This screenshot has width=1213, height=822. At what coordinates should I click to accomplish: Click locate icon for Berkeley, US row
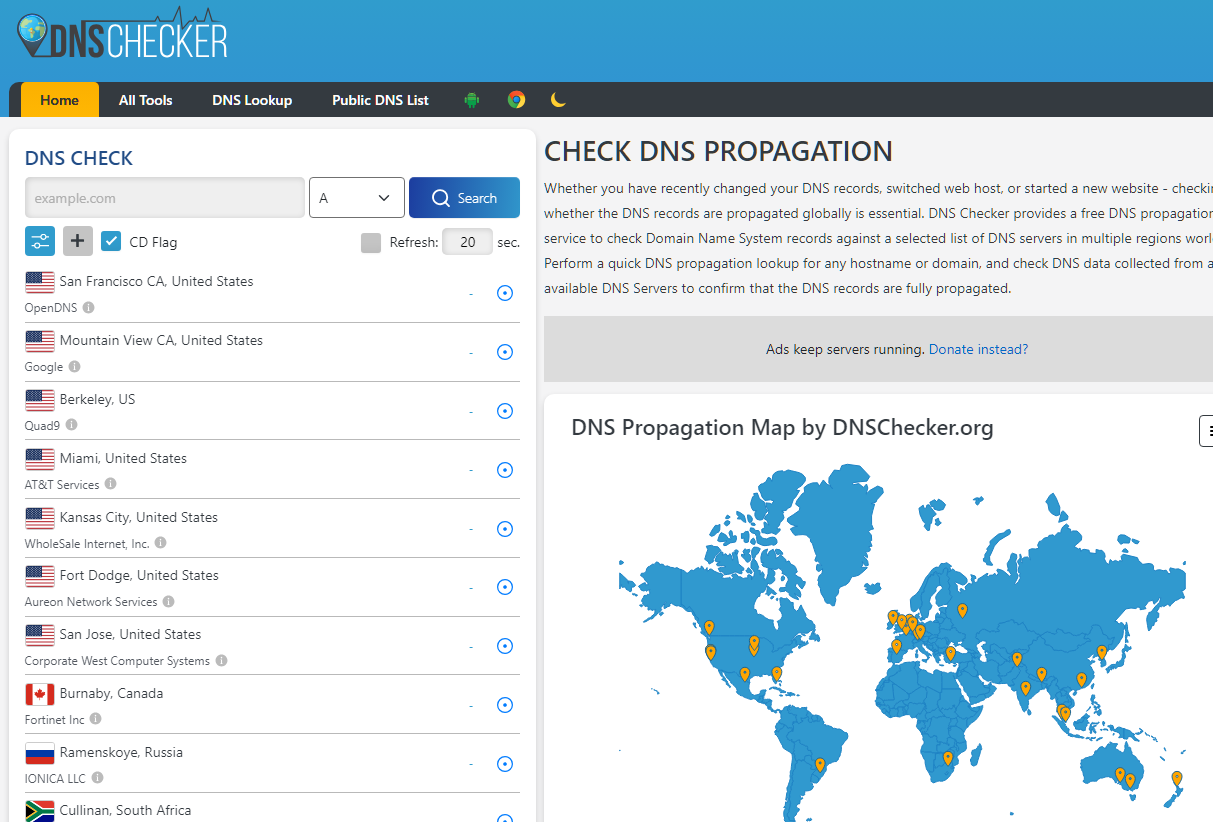505,411
